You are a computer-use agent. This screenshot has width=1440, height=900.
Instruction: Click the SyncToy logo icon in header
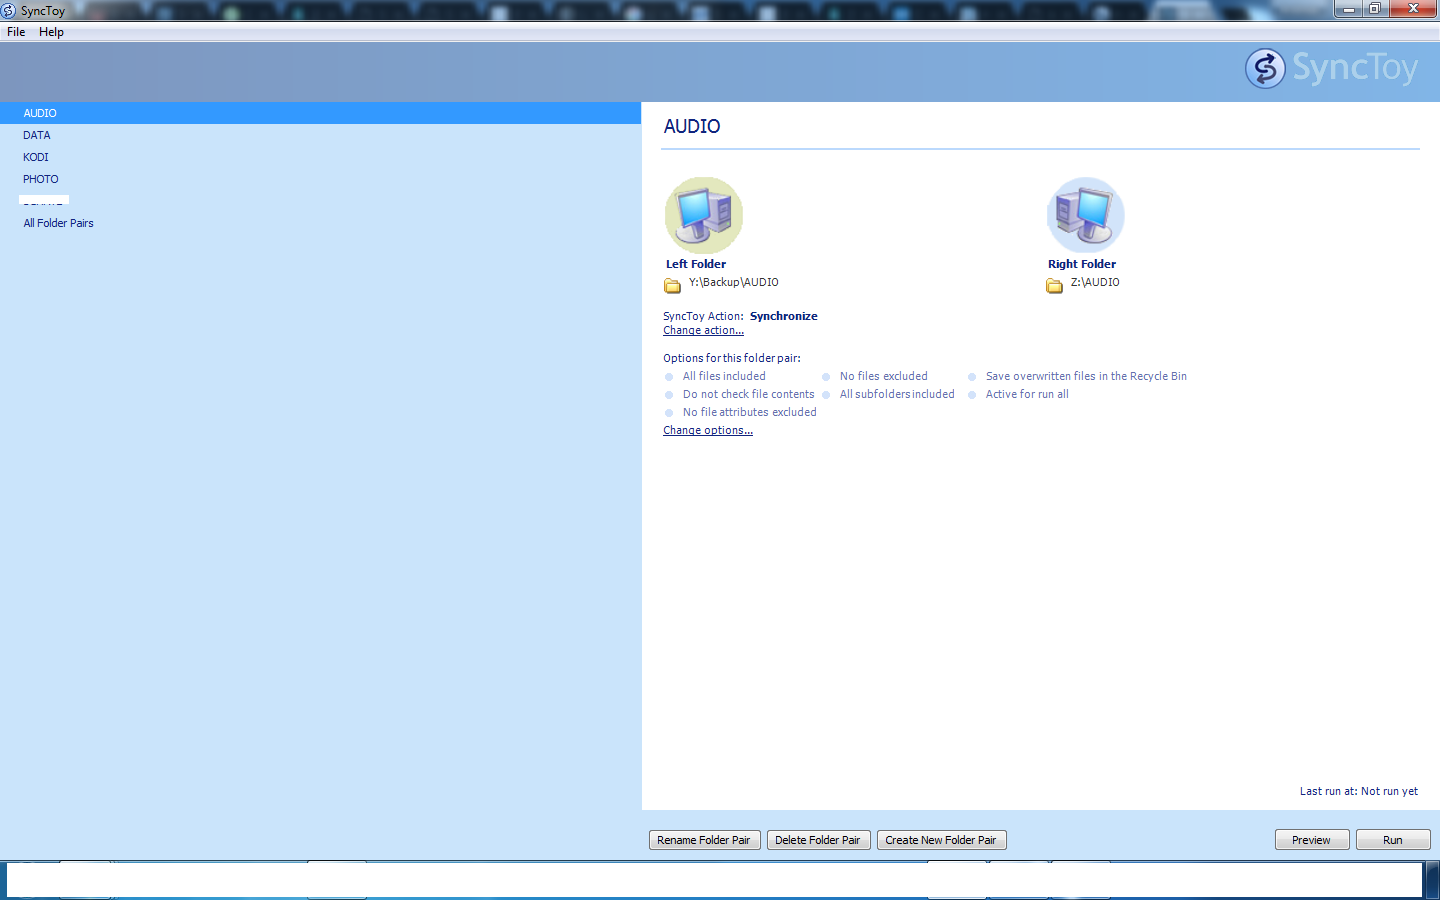coord(1265,69)
